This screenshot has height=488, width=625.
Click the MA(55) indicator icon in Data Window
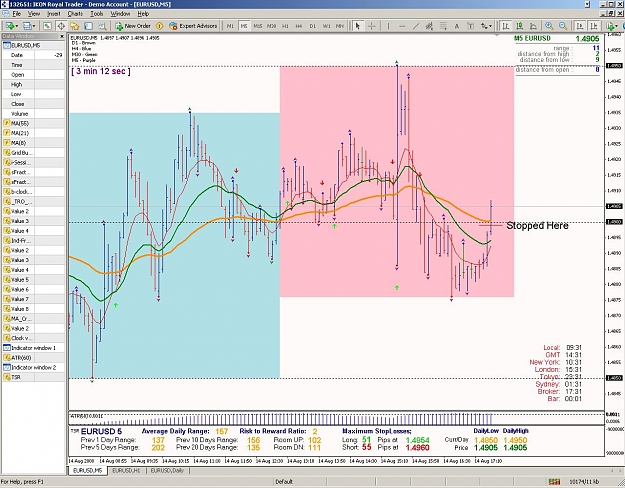7,123
